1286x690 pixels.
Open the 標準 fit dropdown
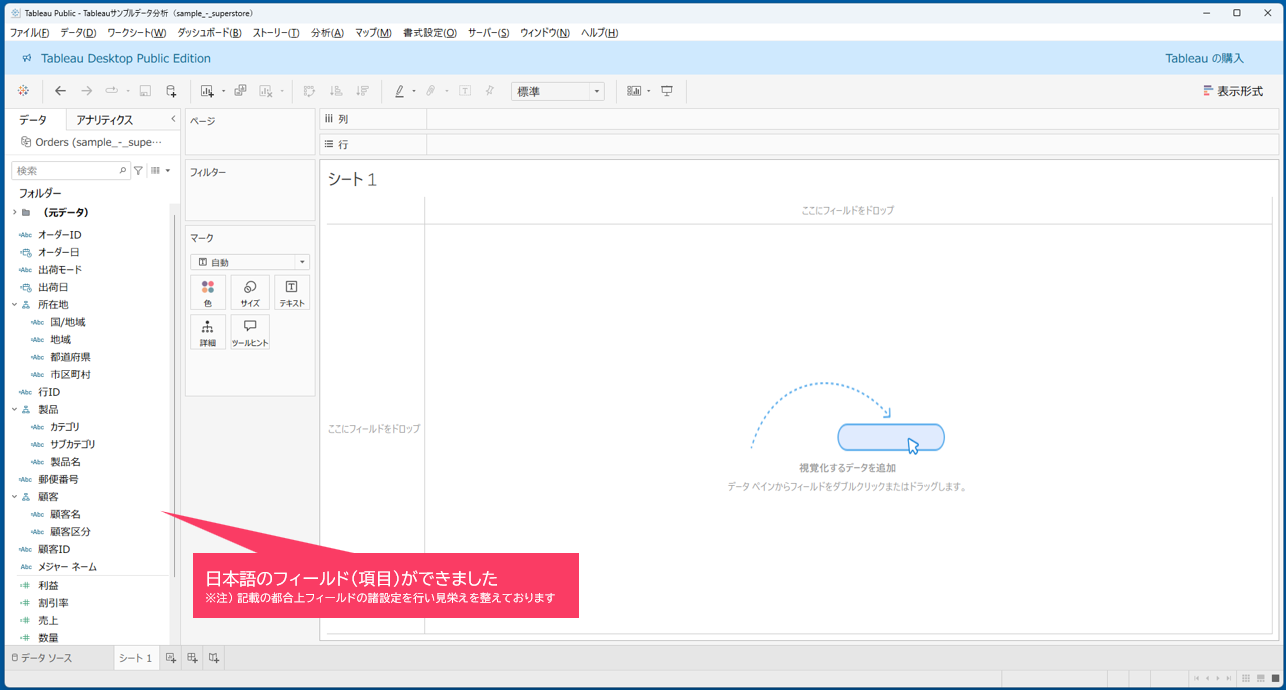coord(557,91)
